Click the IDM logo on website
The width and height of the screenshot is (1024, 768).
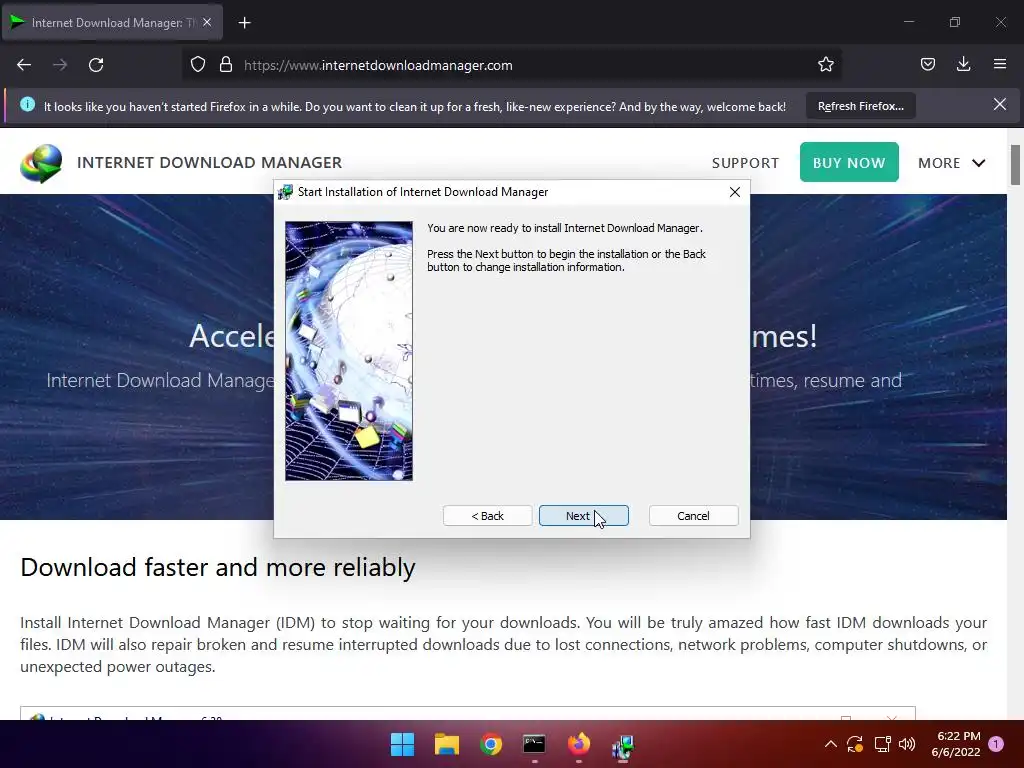tap(41, 163)
